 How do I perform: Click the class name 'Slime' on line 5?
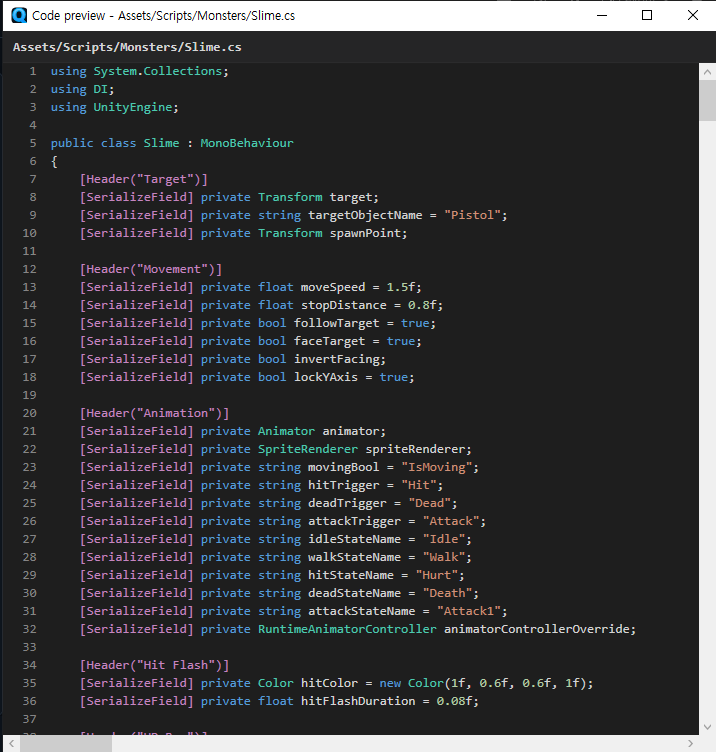tap(161, 143)
